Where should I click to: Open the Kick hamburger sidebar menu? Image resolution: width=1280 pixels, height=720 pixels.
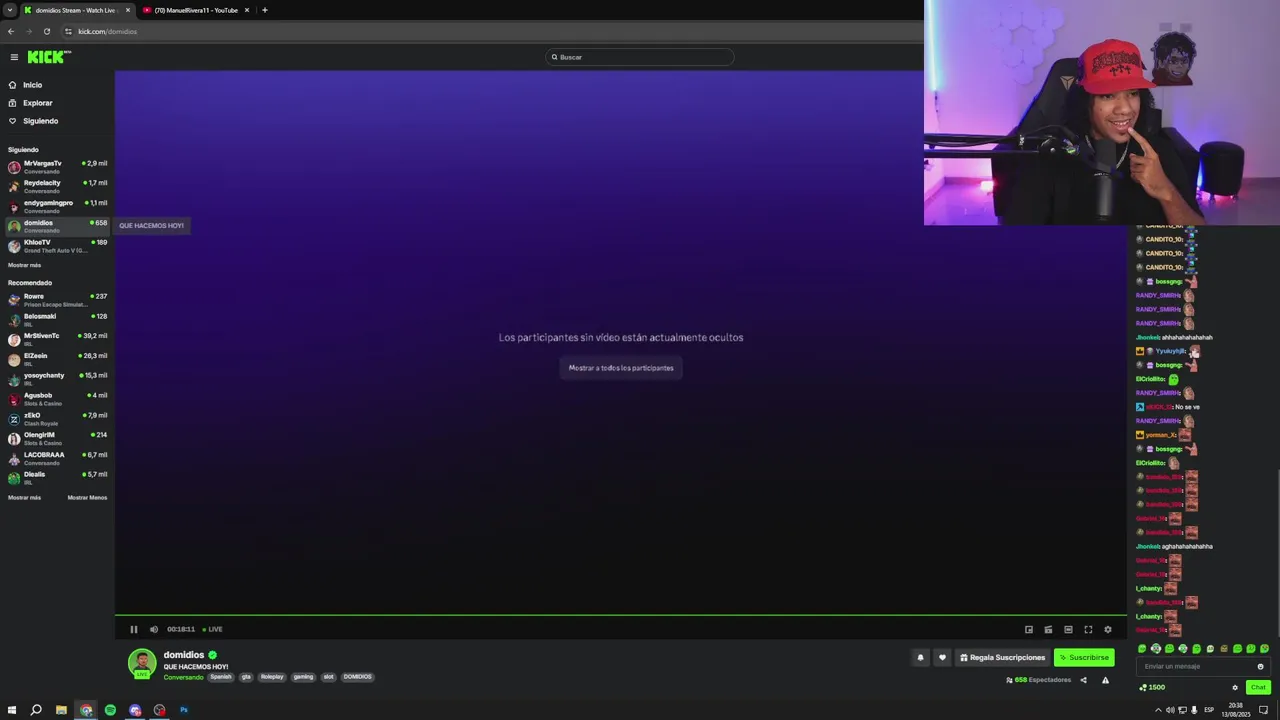click(14, 57)
